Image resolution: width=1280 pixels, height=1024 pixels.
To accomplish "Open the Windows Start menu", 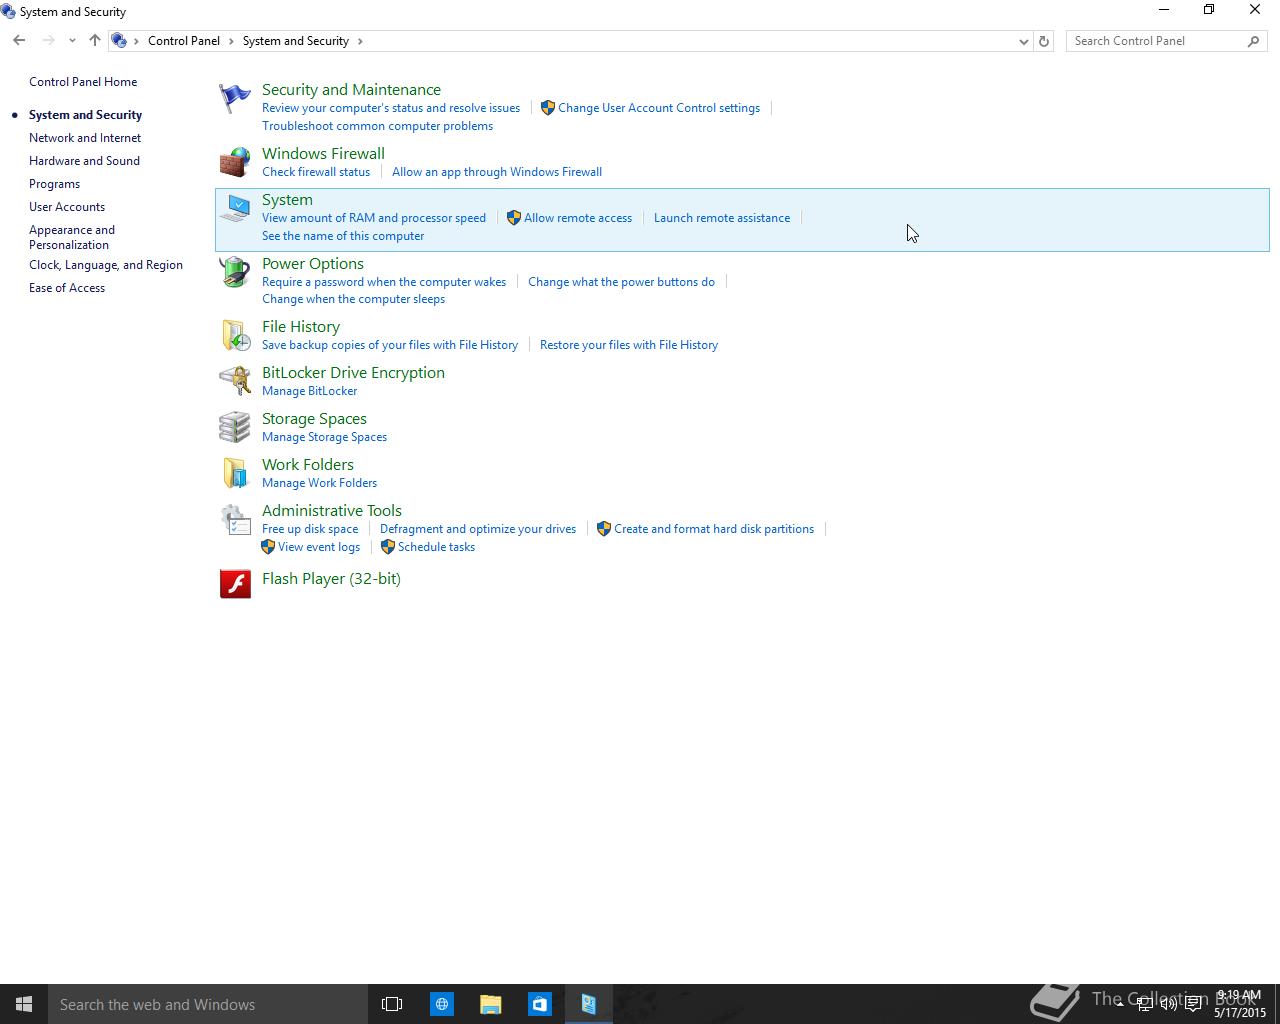I will pyautogui.click(x=24, y=1004).
